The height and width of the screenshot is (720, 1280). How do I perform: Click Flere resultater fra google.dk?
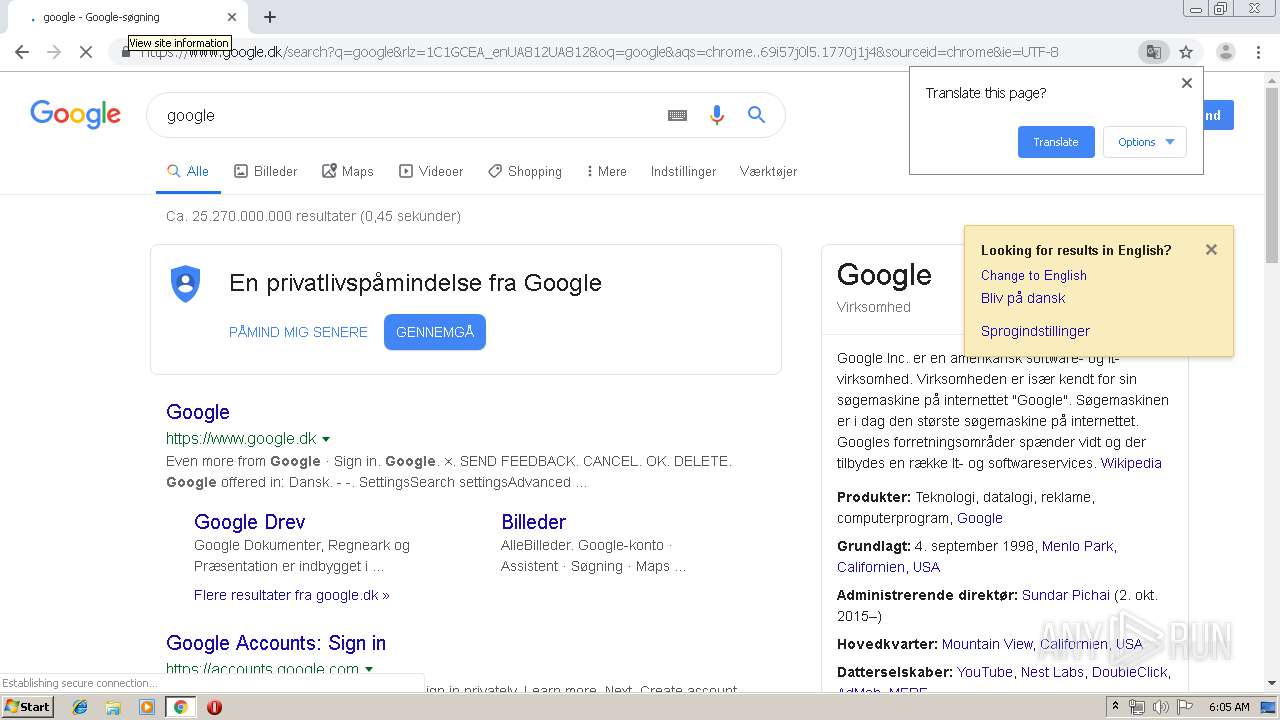pos(292,595)
